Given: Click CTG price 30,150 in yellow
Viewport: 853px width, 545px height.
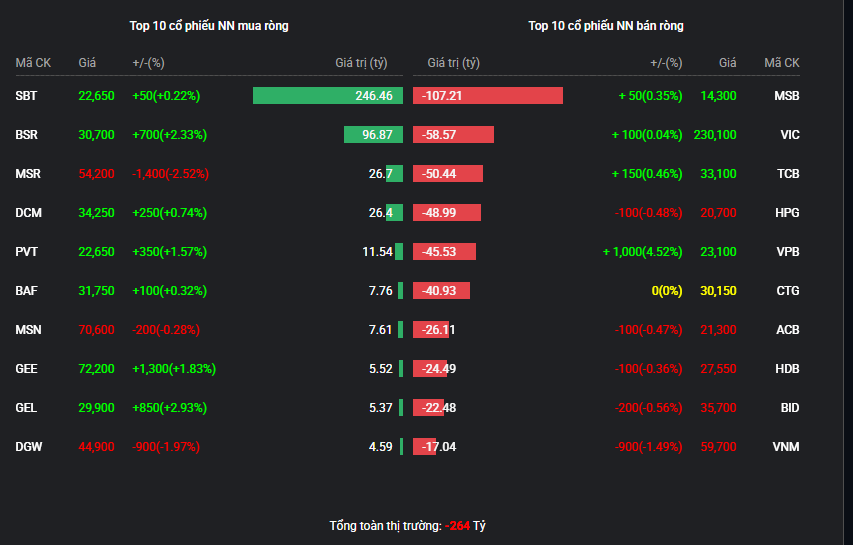Looking at the screenshot, I should (x=718, y=290).
